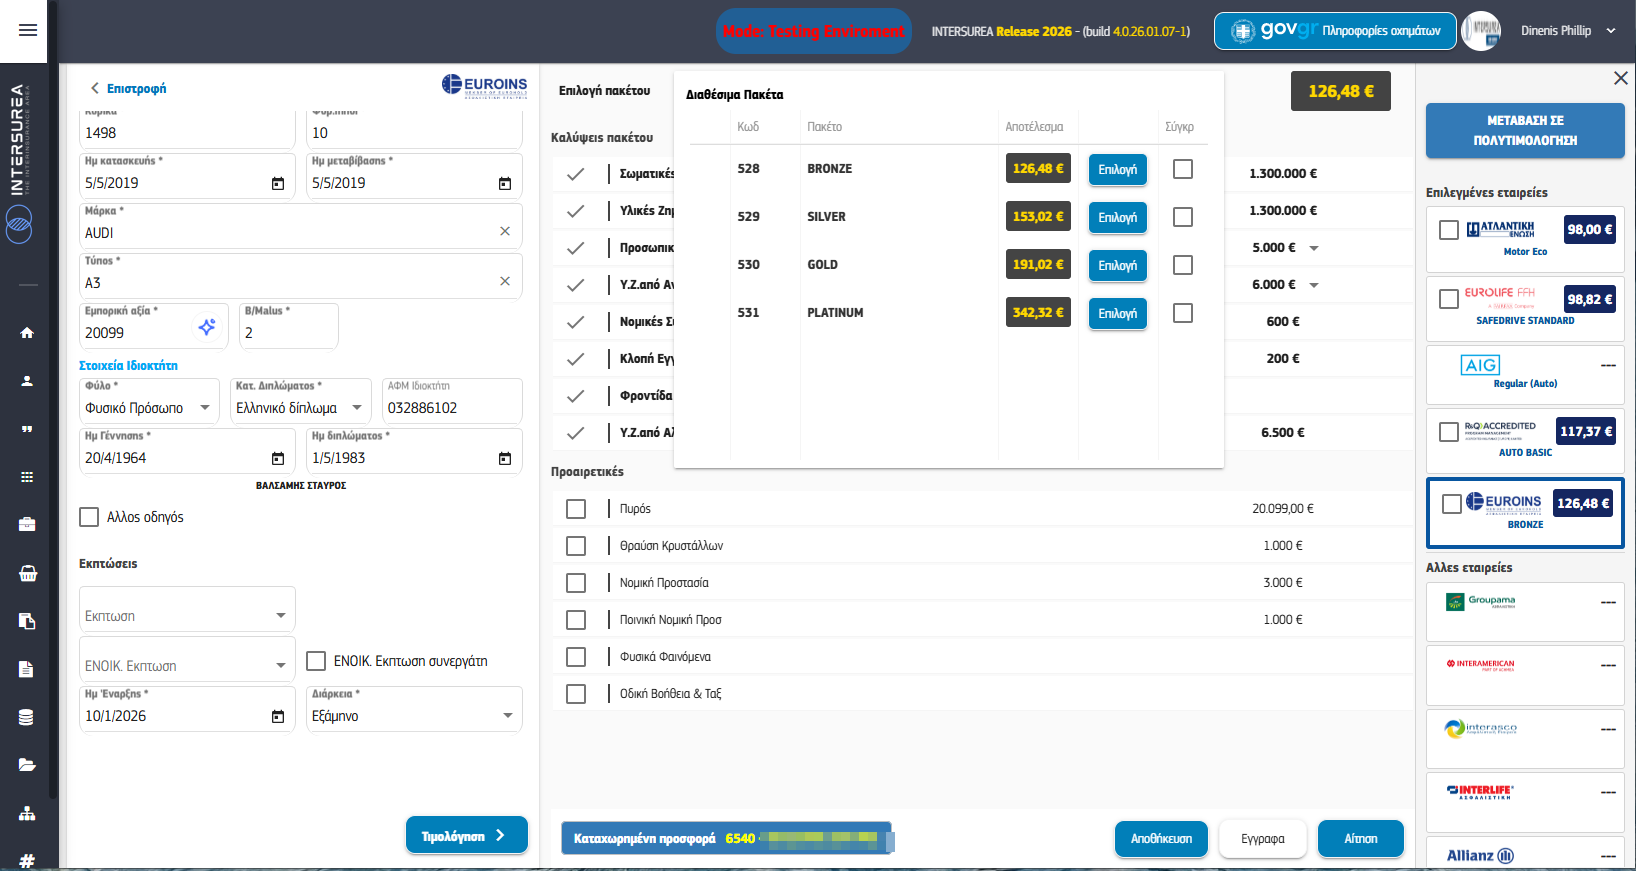Open the Έκπτωση discount dropdown
Viewport: 1636px width, 871px height.
point(280,616)
